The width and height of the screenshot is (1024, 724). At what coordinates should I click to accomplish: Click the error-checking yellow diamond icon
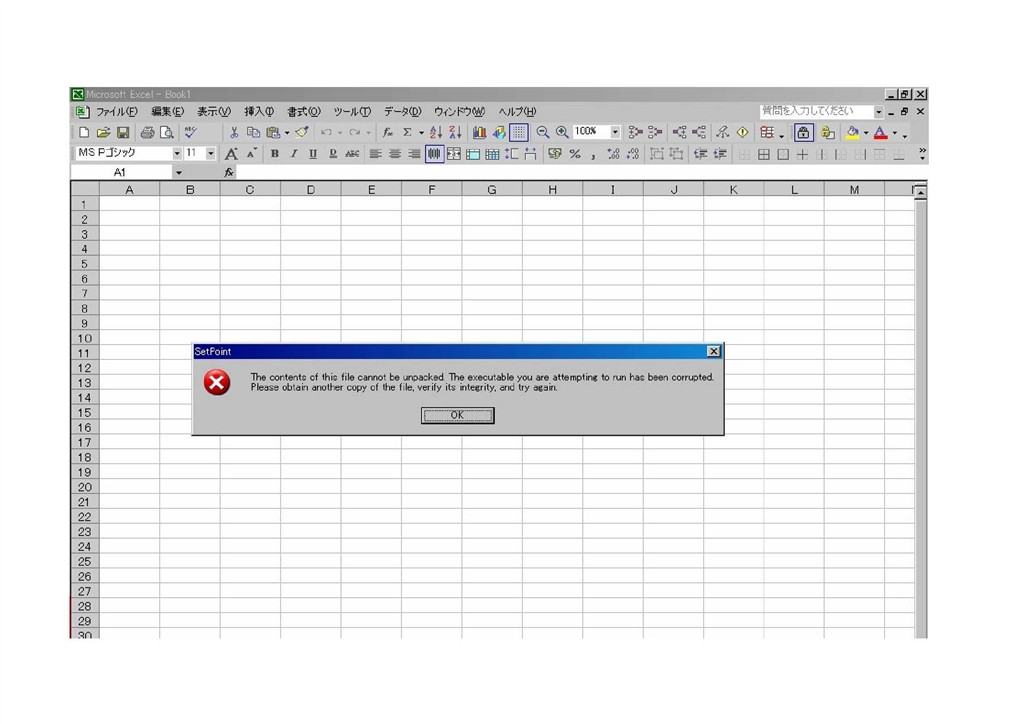click(x=743, y=133)
